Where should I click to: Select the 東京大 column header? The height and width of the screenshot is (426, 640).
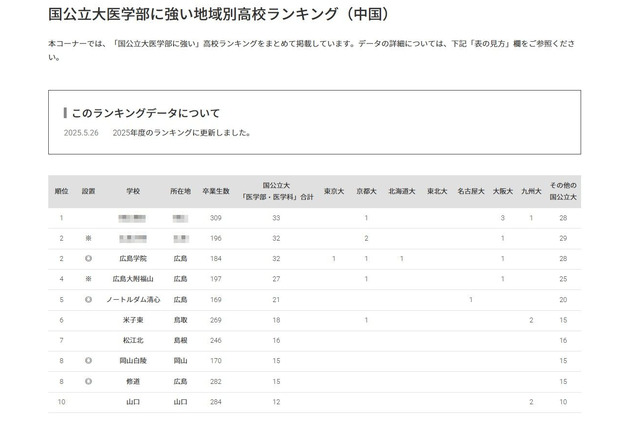tap(334, 191)
